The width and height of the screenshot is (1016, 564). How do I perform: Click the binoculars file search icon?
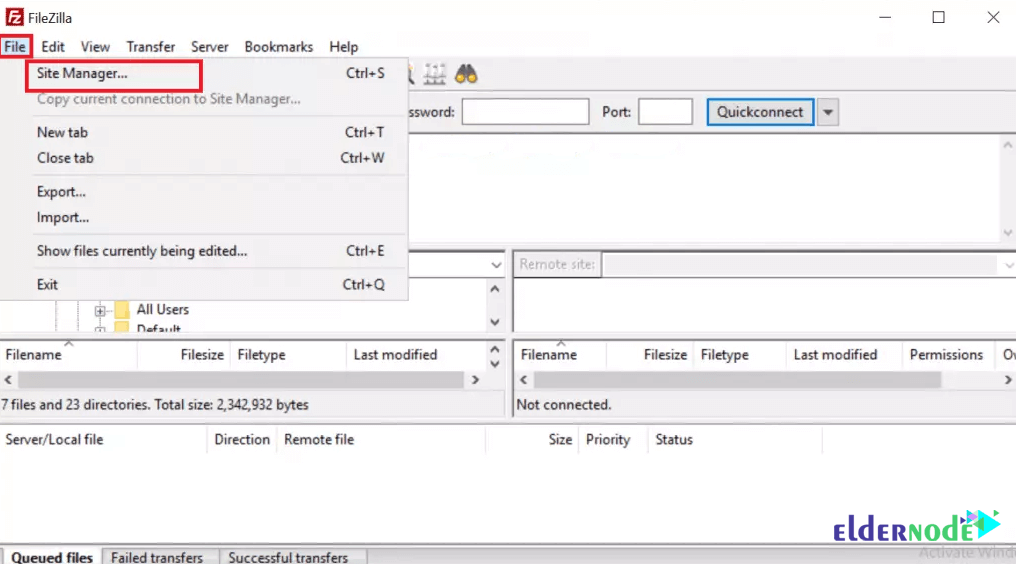tap(466, 75)
